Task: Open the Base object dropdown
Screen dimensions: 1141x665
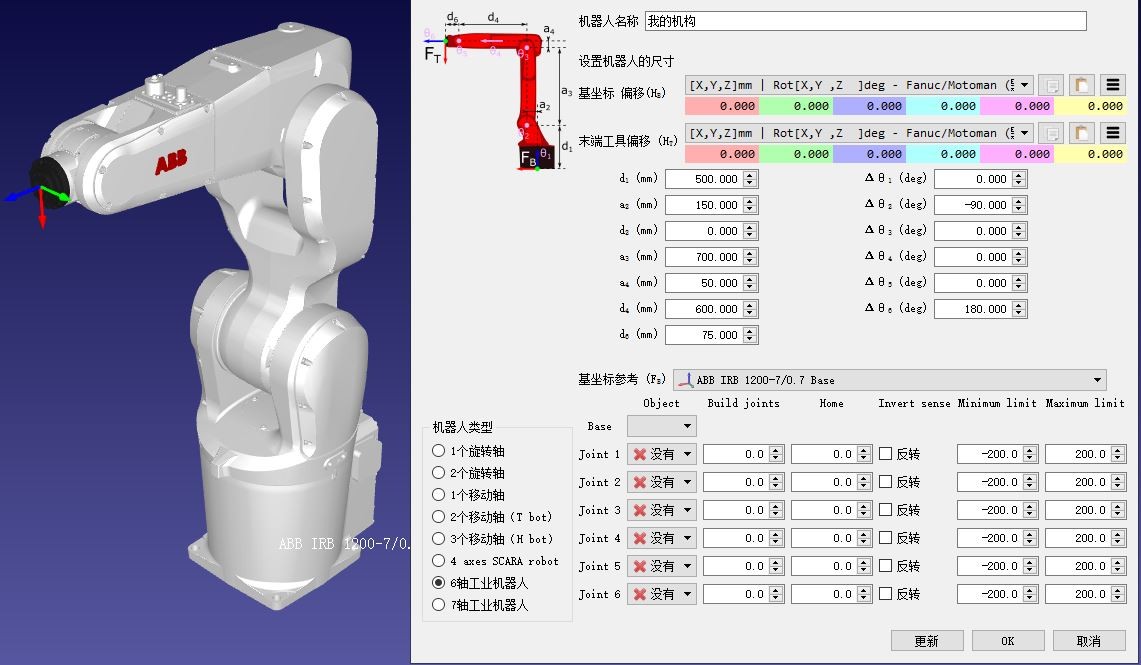Action: (x=661, y=426)
